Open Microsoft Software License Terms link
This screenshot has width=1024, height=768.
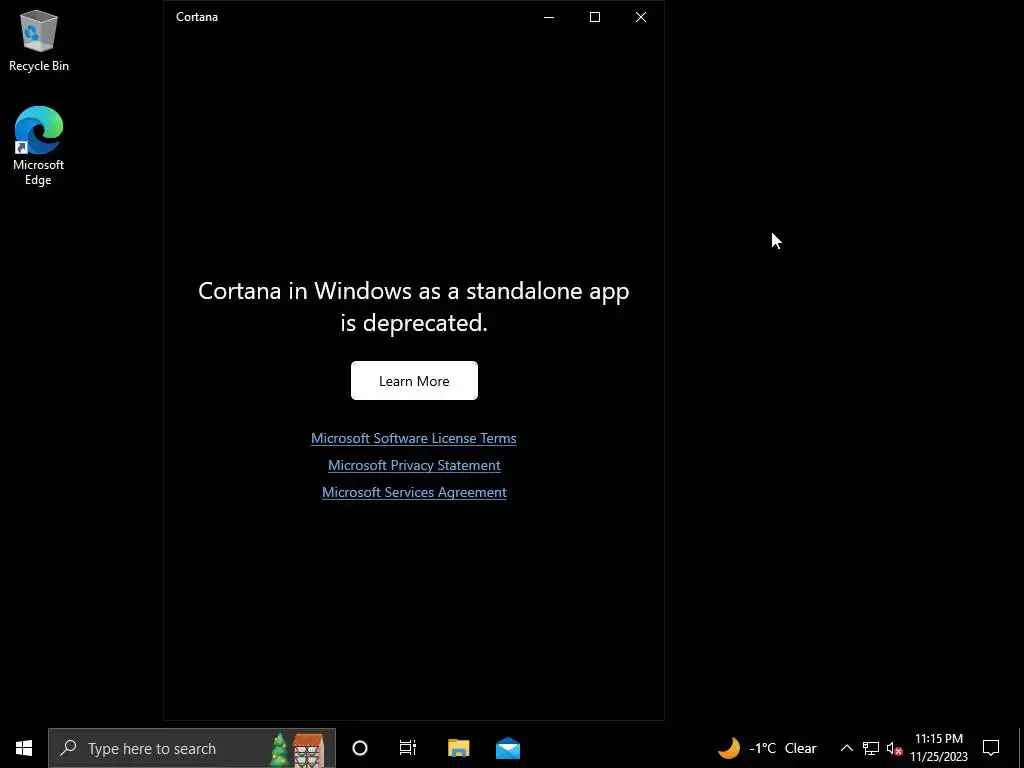(x=413, y=438)
